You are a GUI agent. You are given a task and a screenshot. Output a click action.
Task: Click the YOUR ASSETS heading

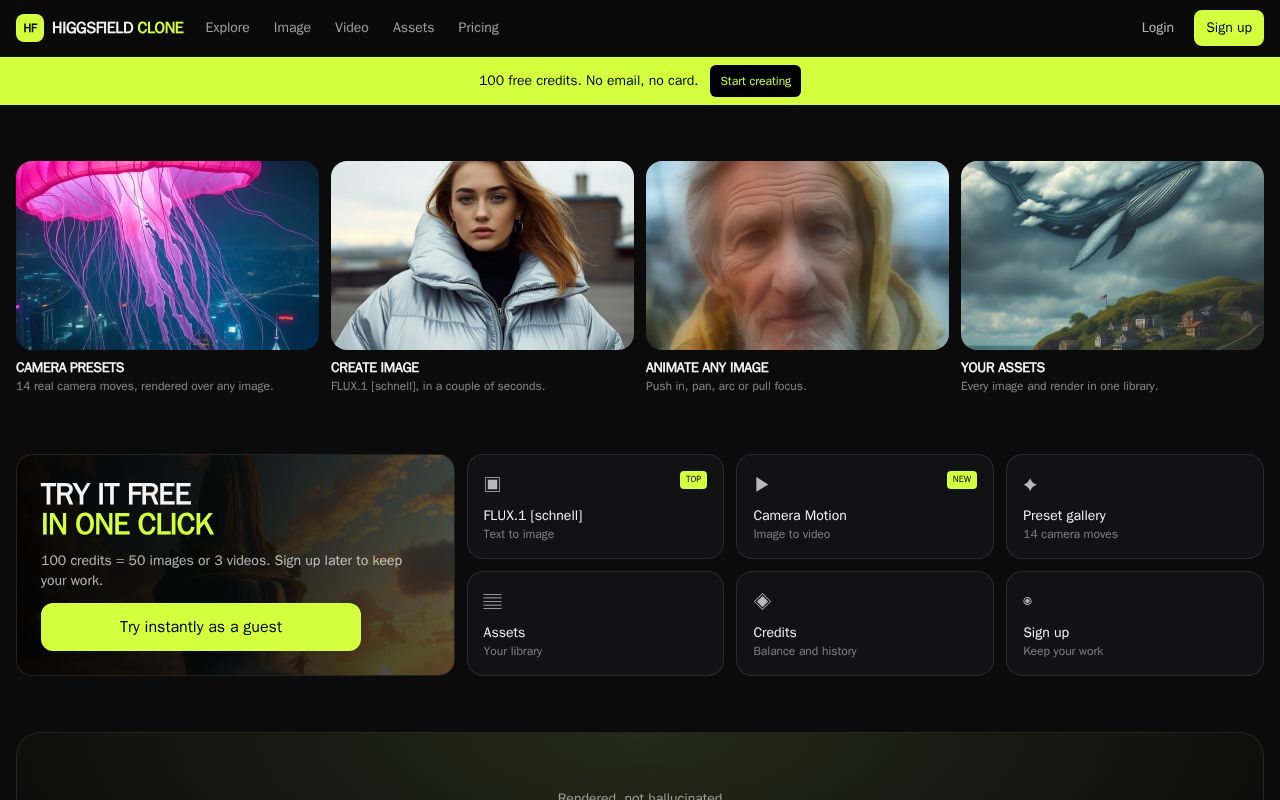click(x=1003, y=368)
